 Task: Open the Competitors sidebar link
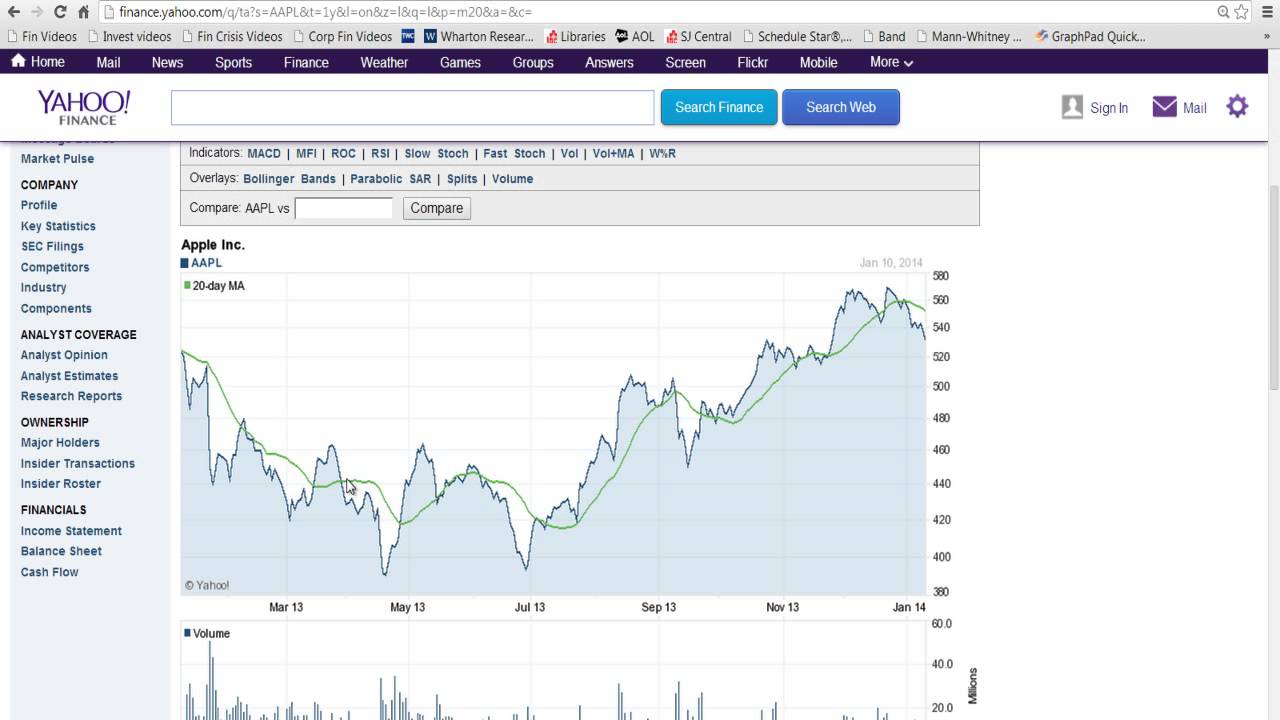click(x=55, y=267)
